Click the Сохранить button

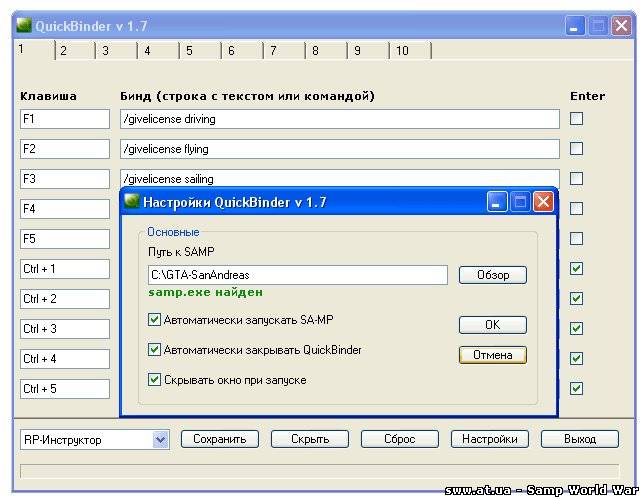pyautogui.click(x=220, y=439)
